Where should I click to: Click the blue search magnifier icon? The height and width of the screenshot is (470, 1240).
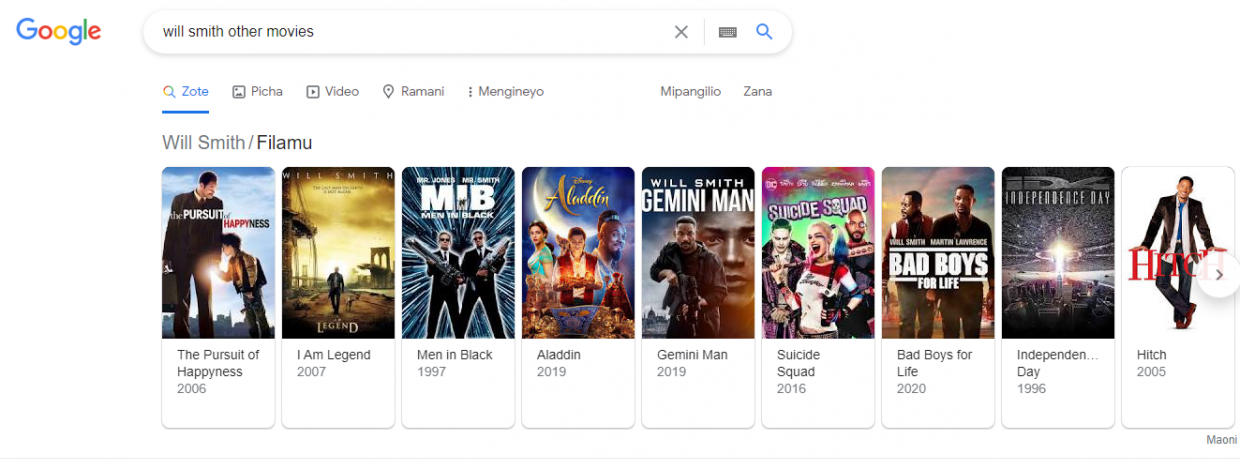pos(764,32)
